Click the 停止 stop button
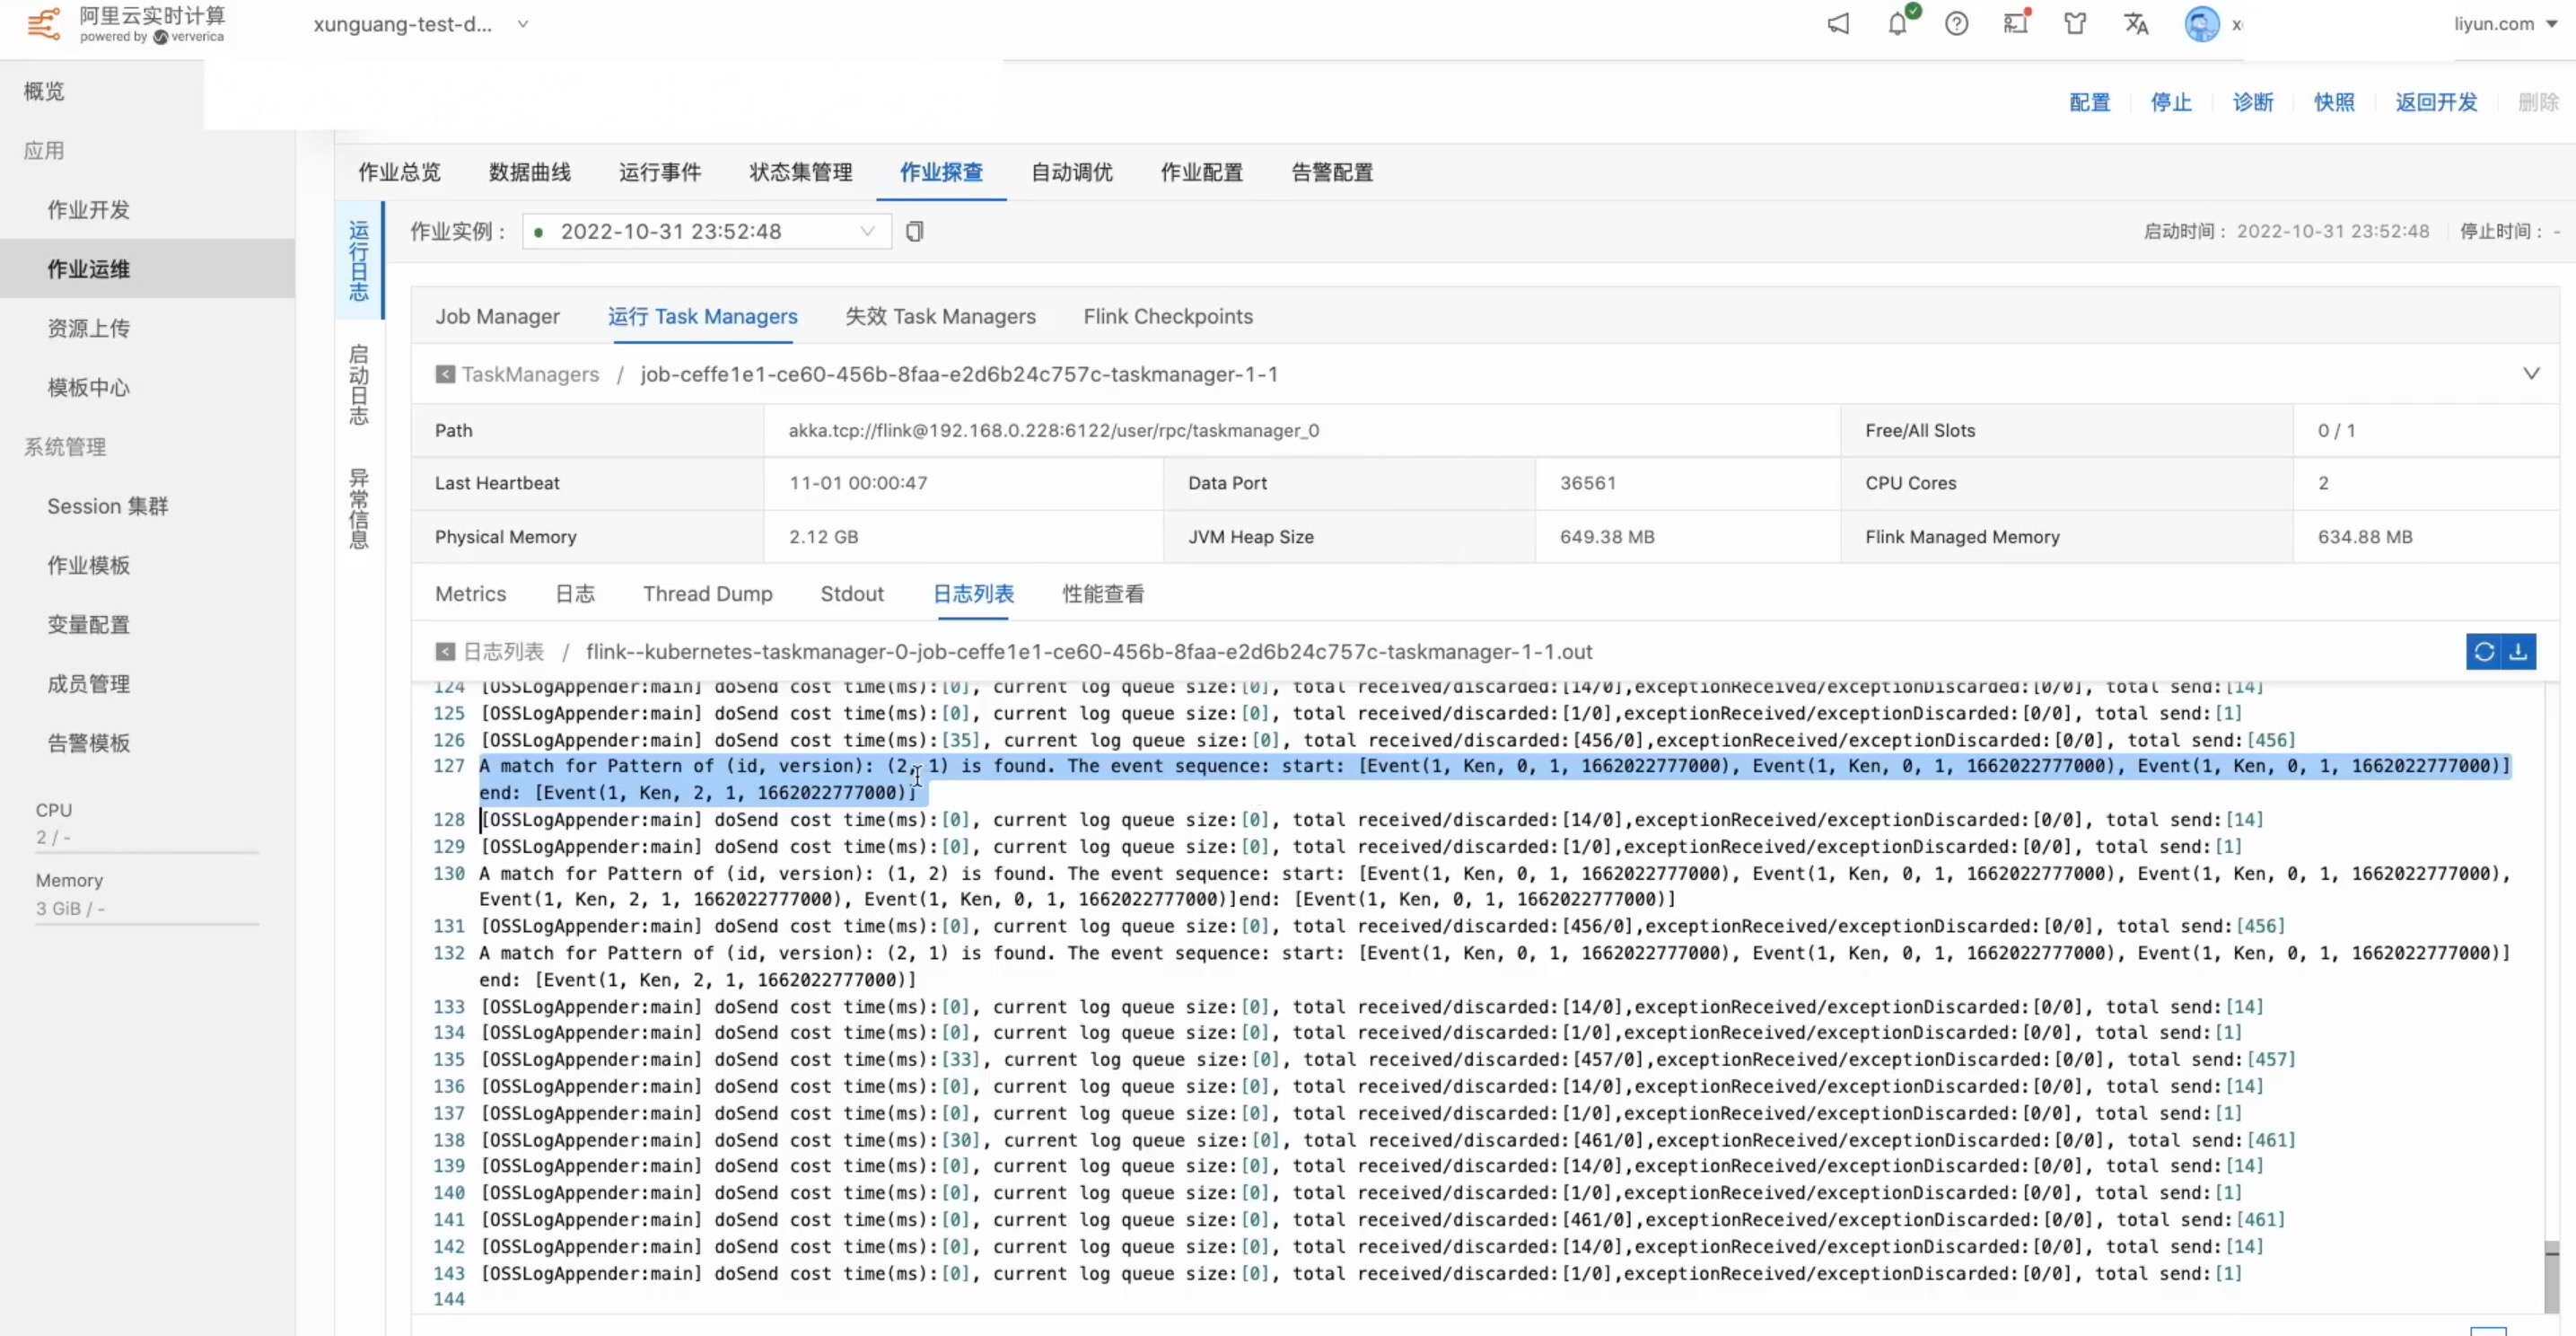2576x1336 pixels. [2170, 102]
